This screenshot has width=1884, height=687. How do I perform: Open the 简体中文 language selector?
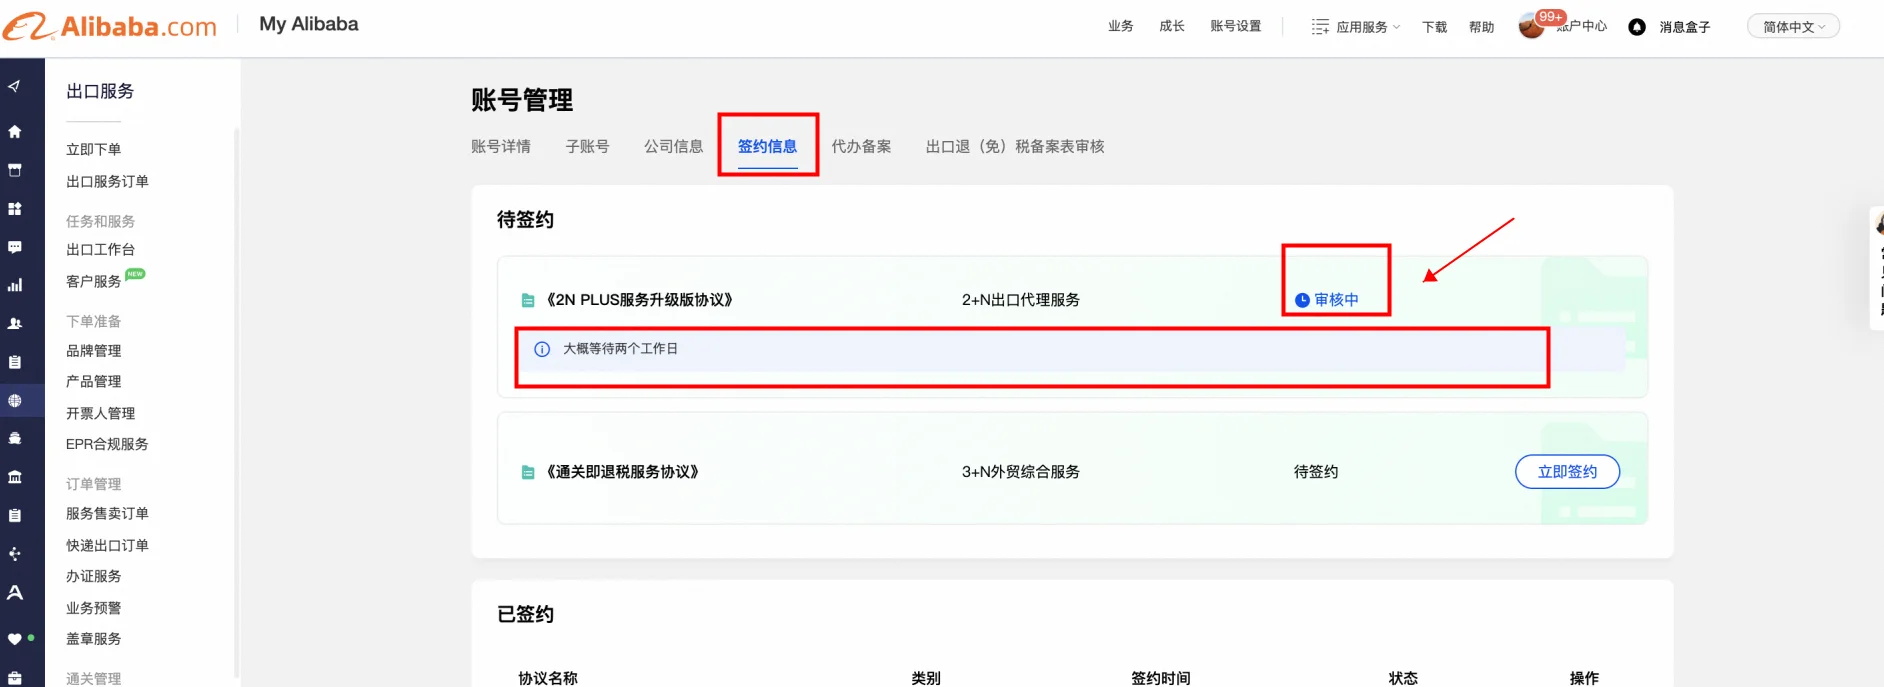[1793, 27]
